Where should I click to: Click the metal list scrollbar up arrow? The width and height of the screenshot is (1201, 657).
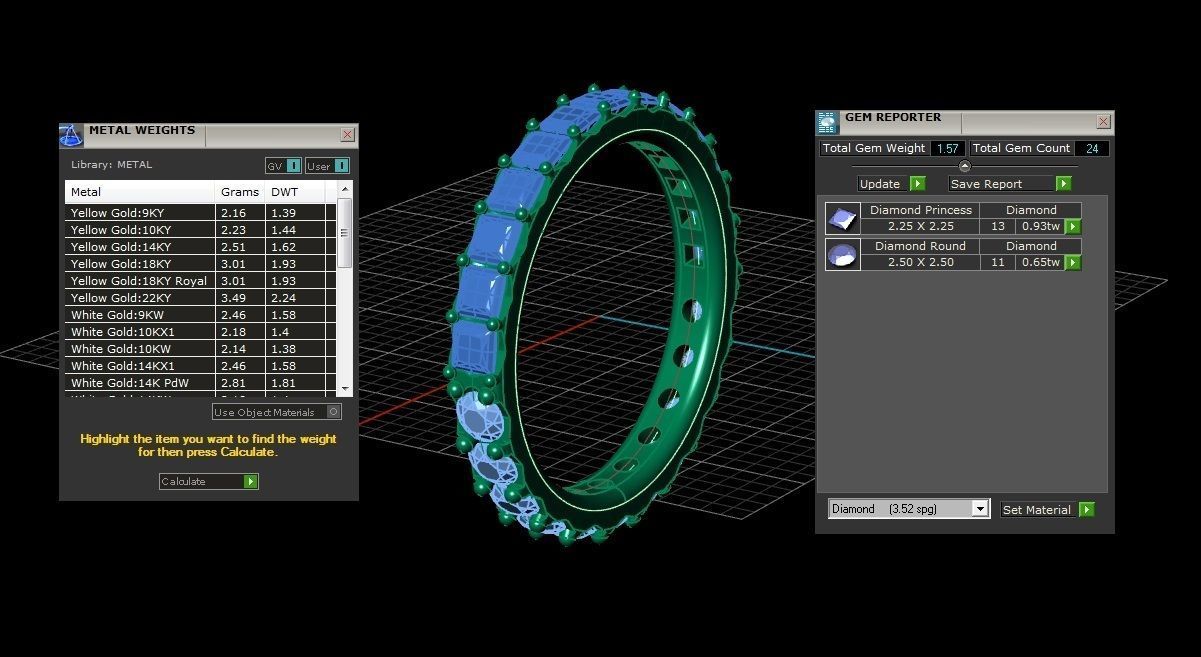click(345, 189)
